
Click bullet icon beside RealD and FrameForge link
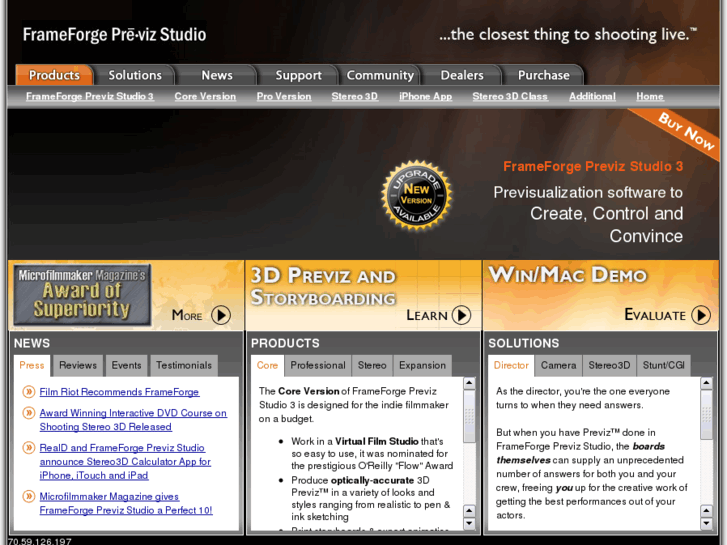pyautogui.click(x=29, y=448)
